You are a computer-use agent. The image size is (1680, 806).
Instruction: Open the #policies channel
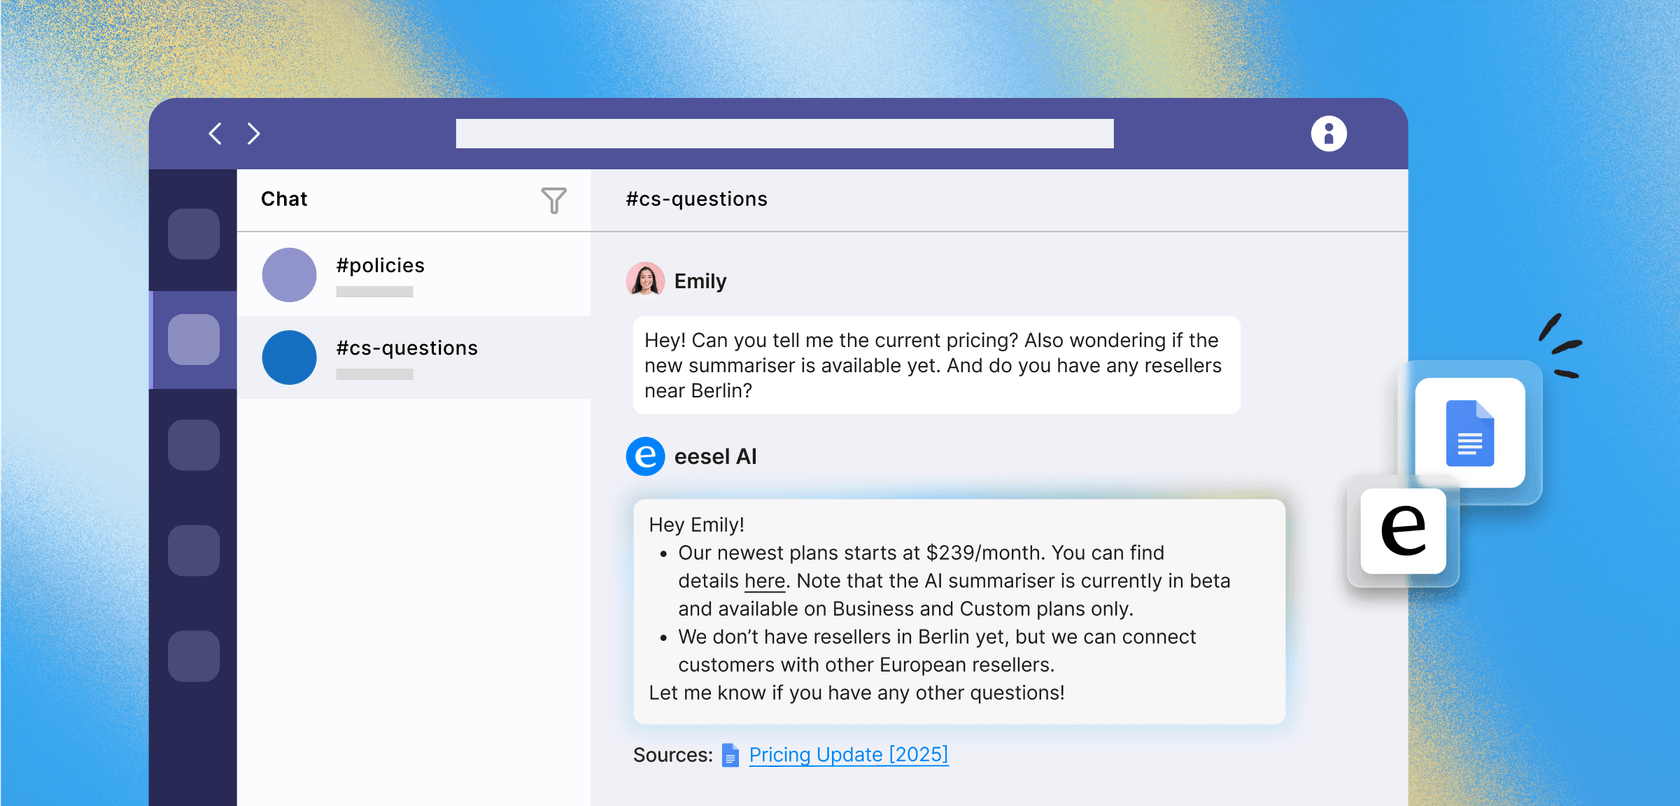point(380,266)
